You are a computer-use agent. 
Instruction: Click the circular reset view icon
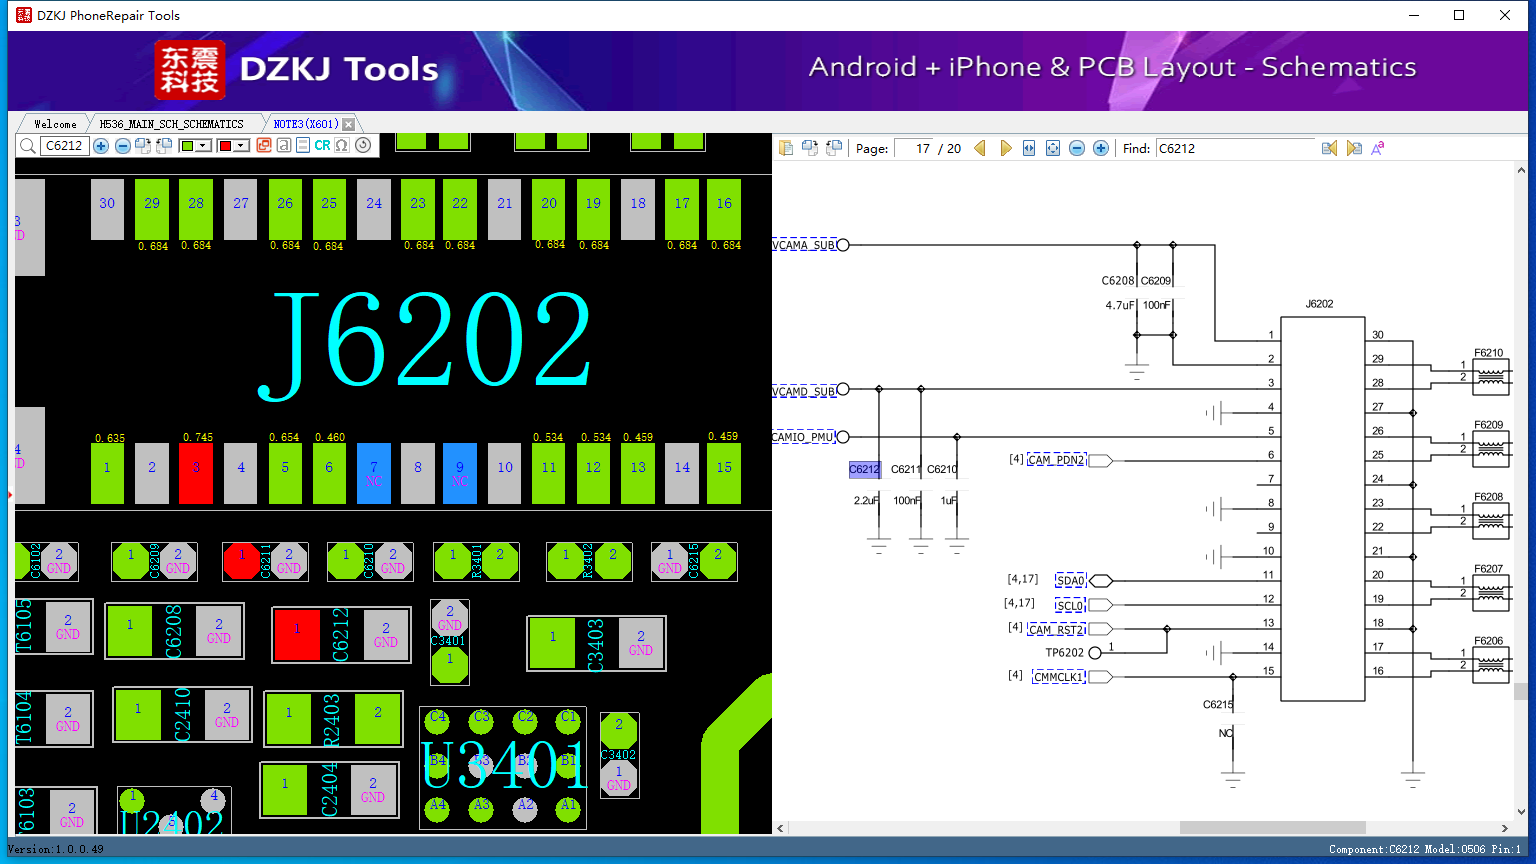click(x=363, y=146)
